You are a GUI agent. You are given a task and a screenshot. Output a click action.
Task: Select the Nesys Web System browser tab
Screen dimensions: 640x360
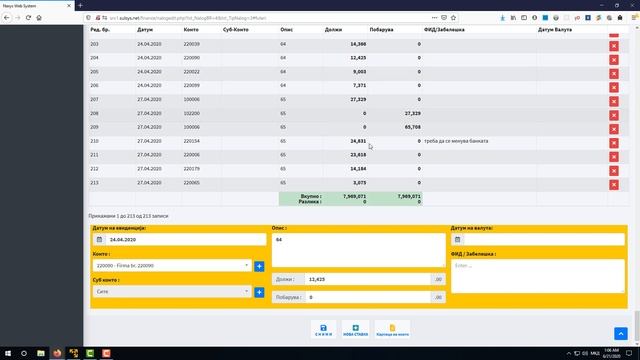coord(37,6)
